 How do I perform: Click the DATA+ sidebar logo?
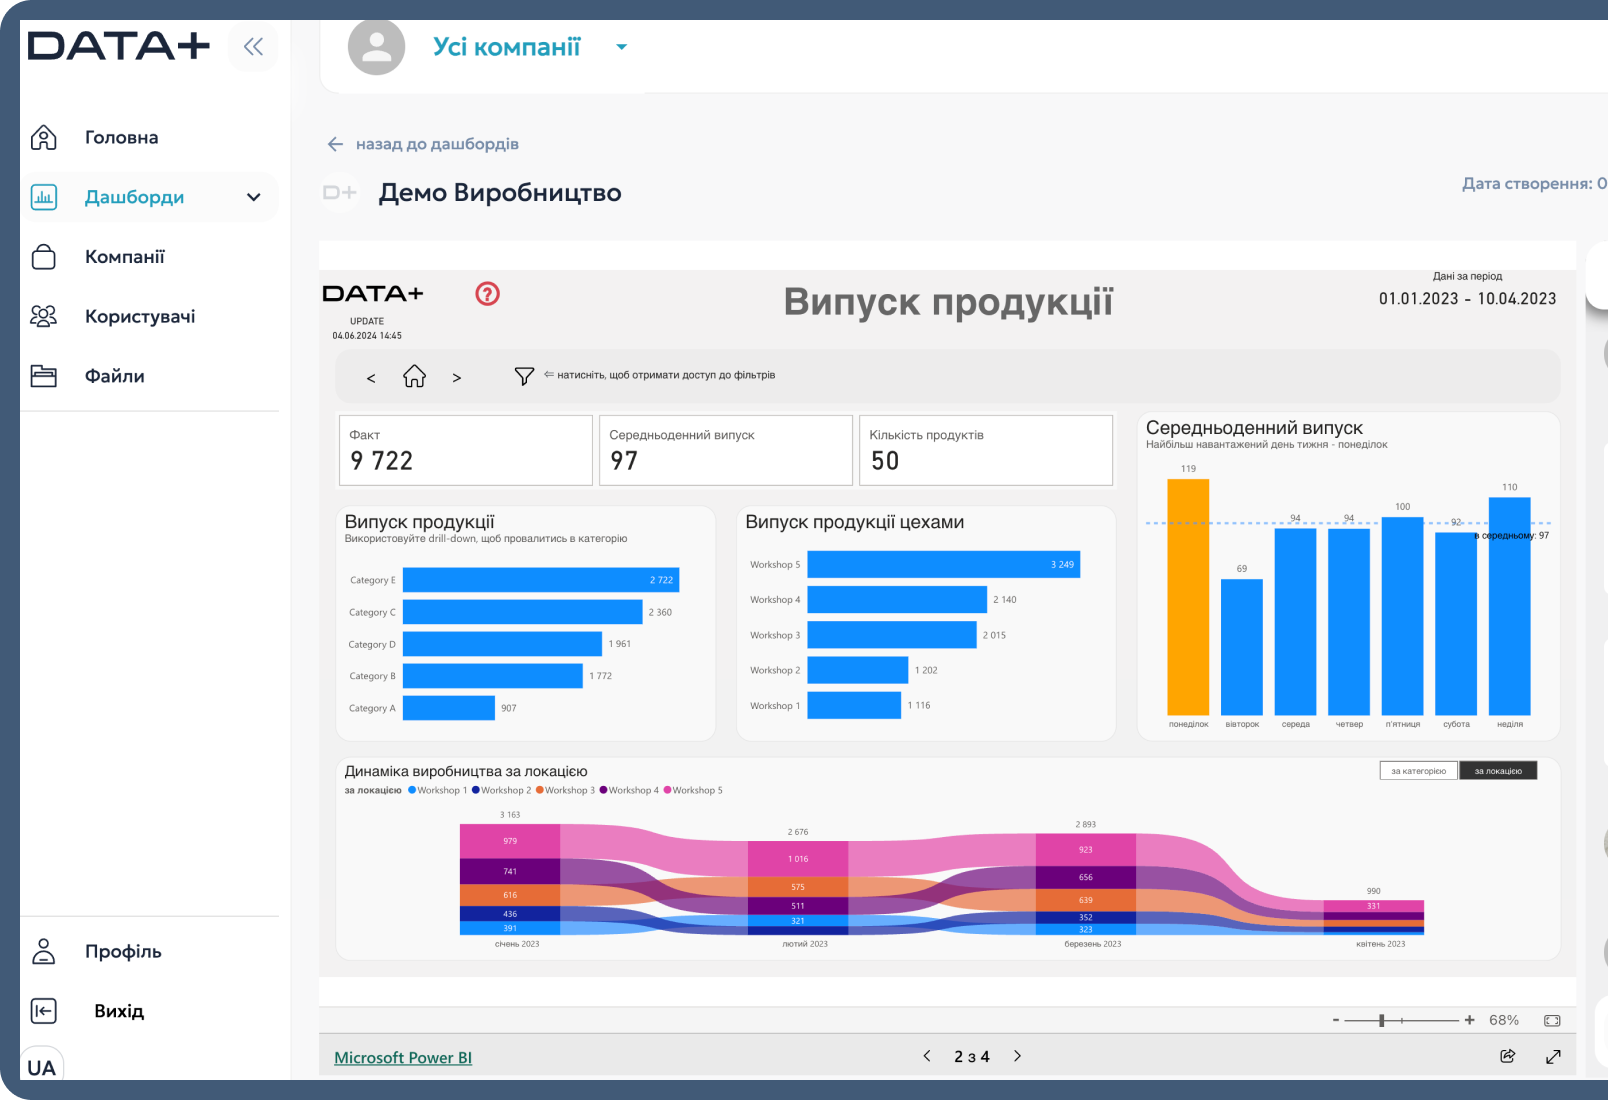point(119,46)
